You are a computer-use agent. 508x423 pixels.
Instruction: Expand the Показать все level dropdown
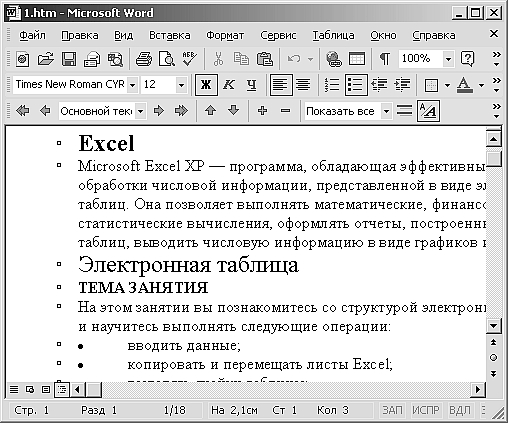386,111
